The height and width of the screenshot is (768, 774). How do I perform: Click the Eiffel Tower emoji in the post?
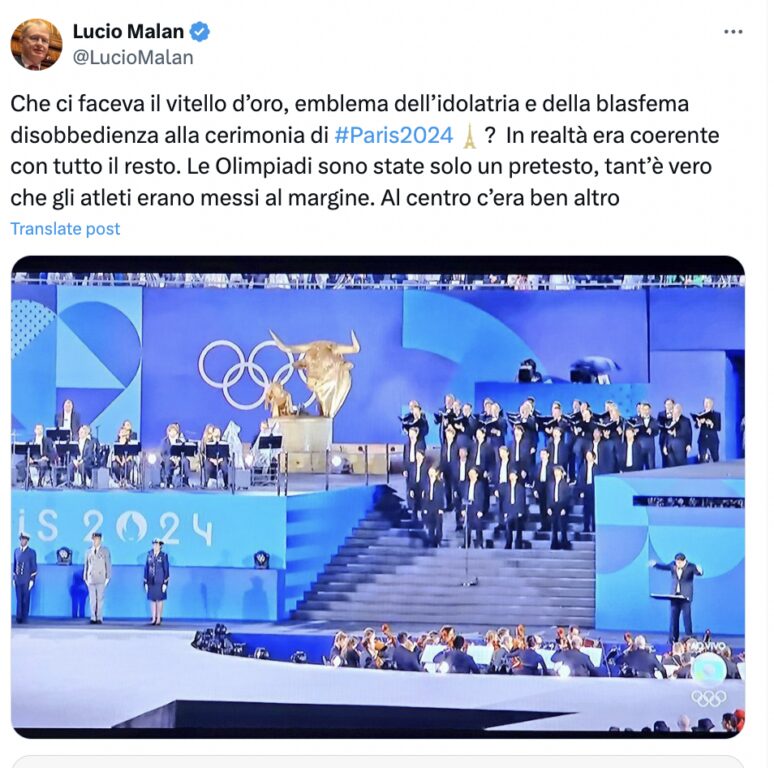click(x=469, y=136)
